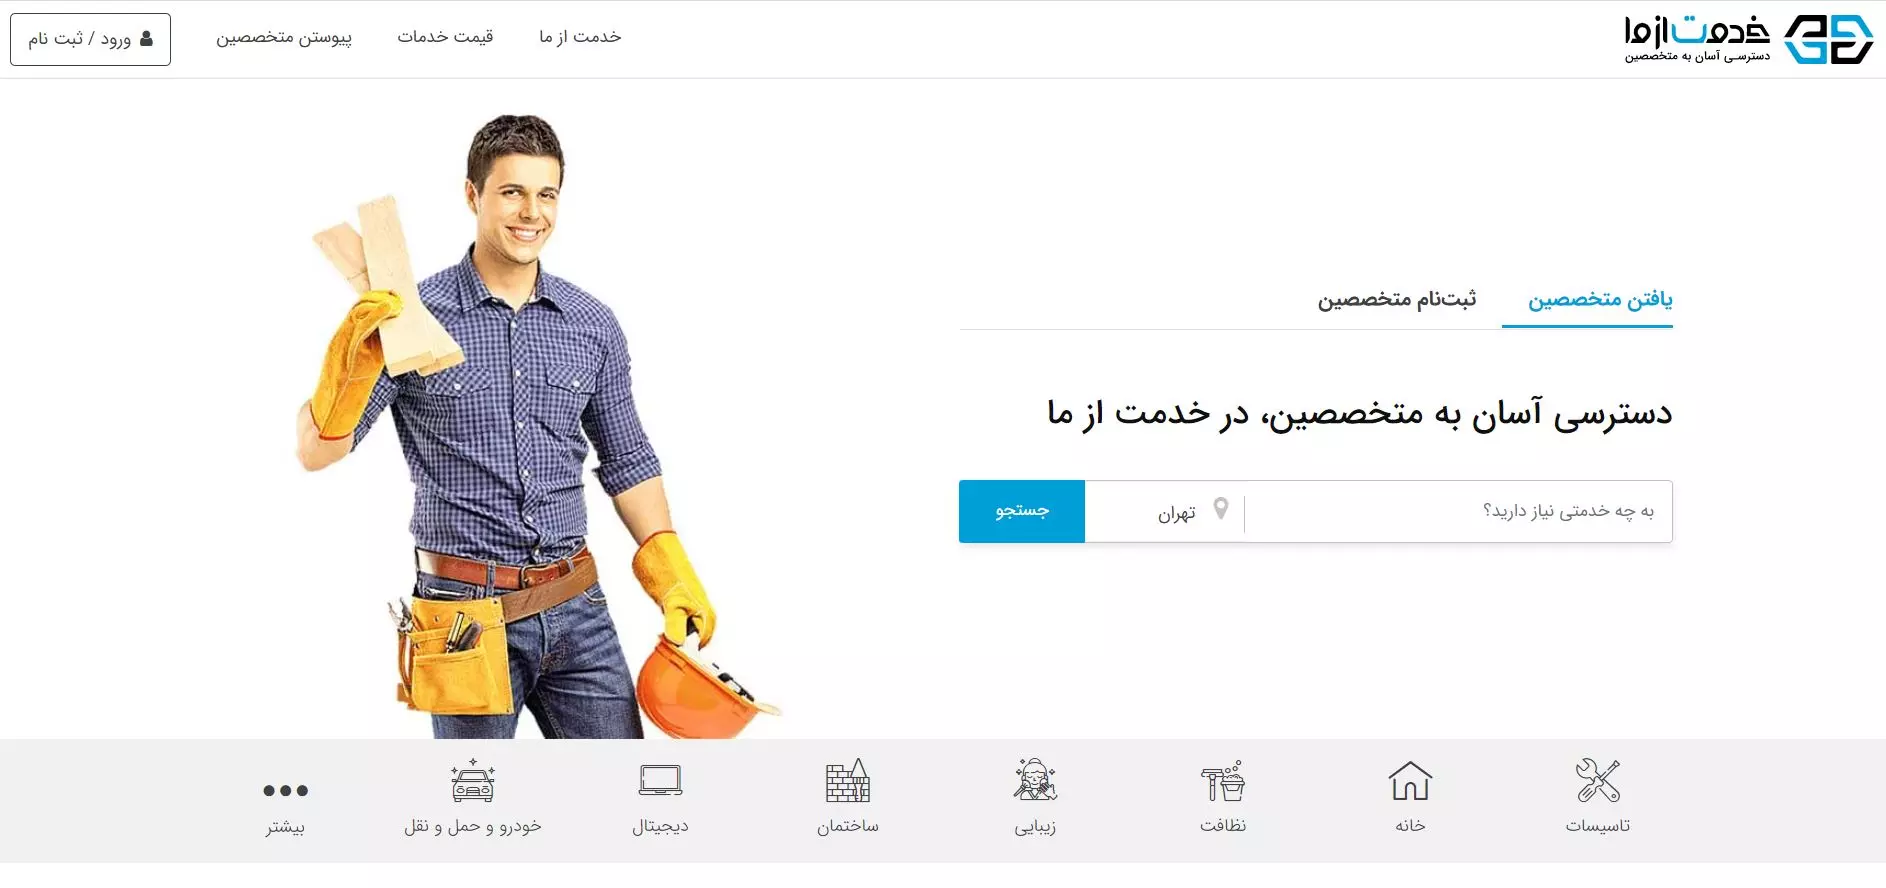Go to پیوستن متخصصین nav link
The width and height of the screenshot is (1886, 888).
[284, 37]
